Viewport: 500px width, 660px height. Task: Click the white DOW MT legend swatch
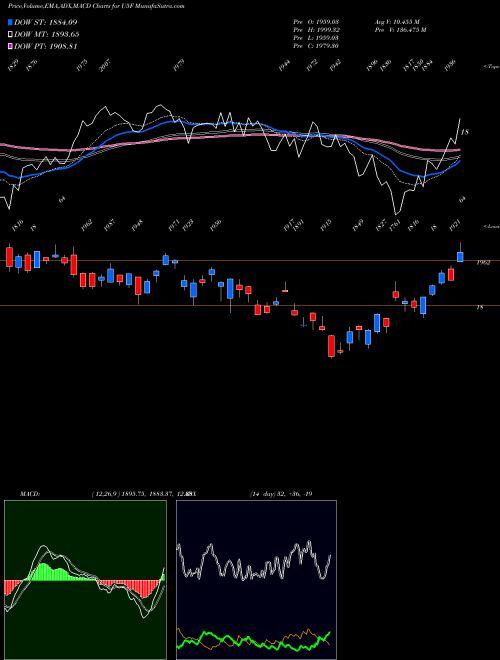tap(11, 34)
